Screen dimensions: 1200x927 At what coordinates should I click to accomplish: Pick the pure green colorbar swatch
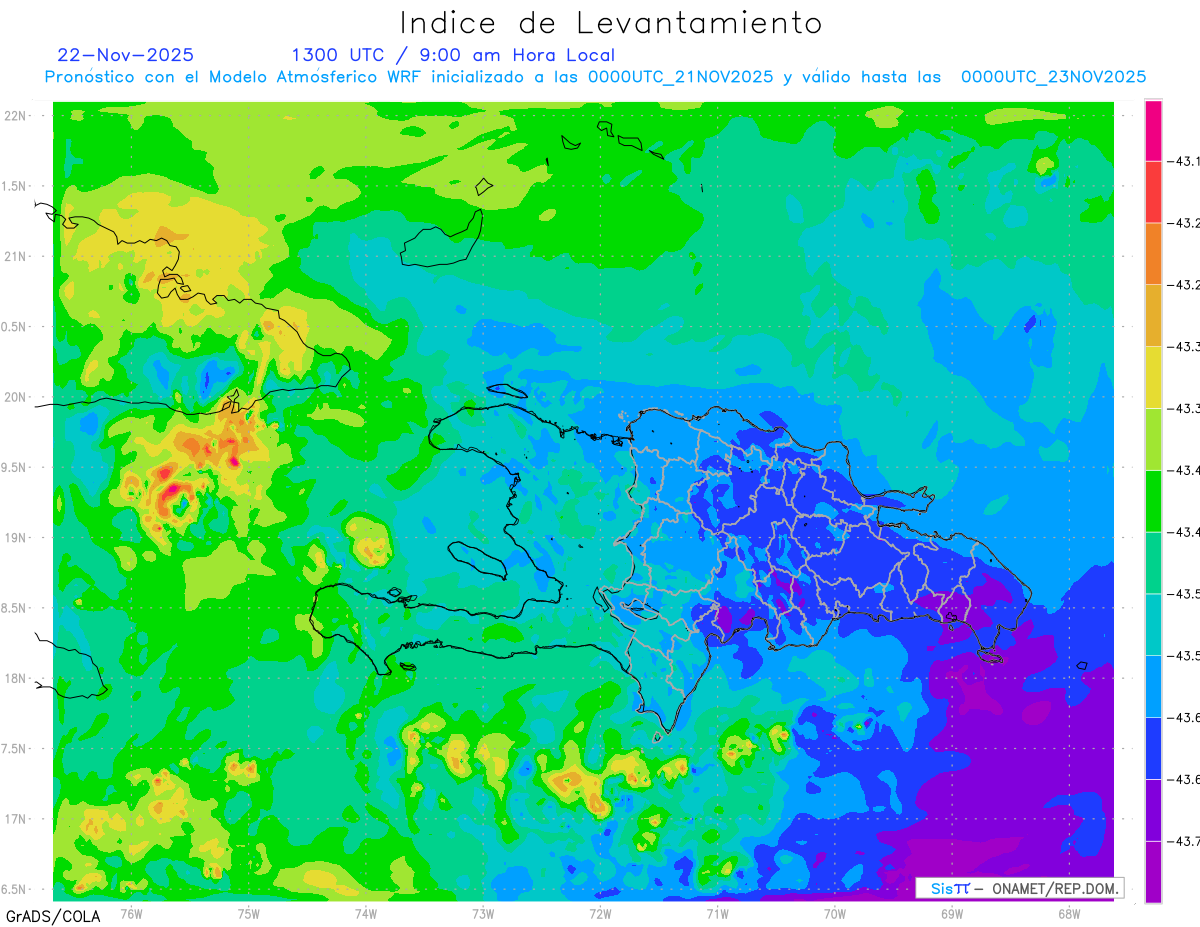click(1153, 500)
